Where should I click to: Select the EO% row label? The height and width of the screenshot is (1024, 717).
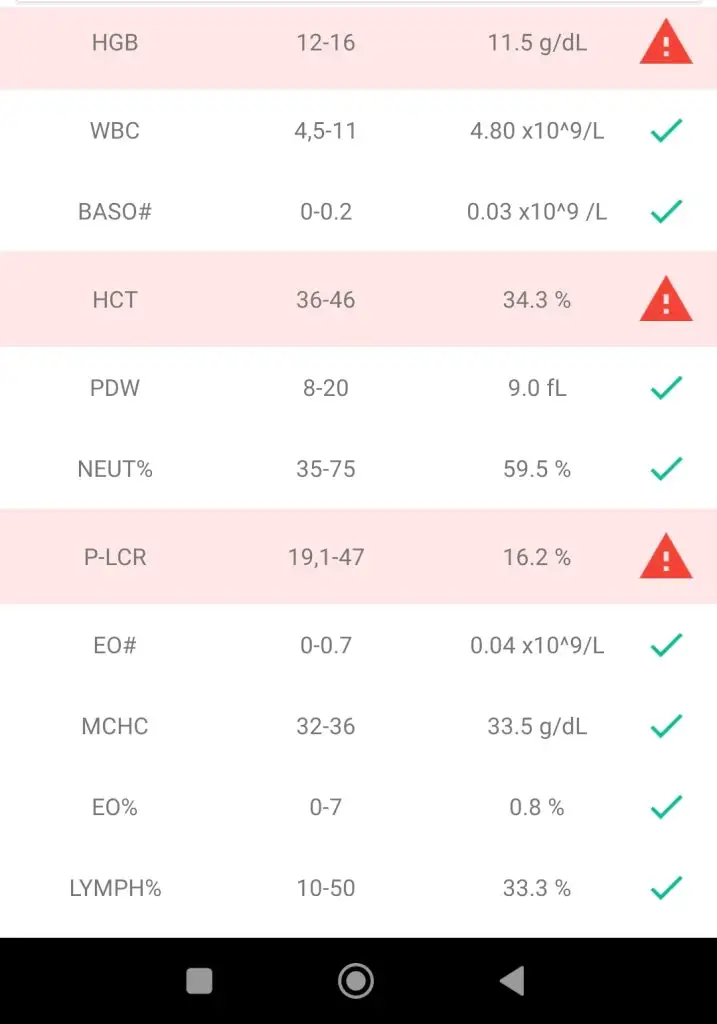click(115, 807)
